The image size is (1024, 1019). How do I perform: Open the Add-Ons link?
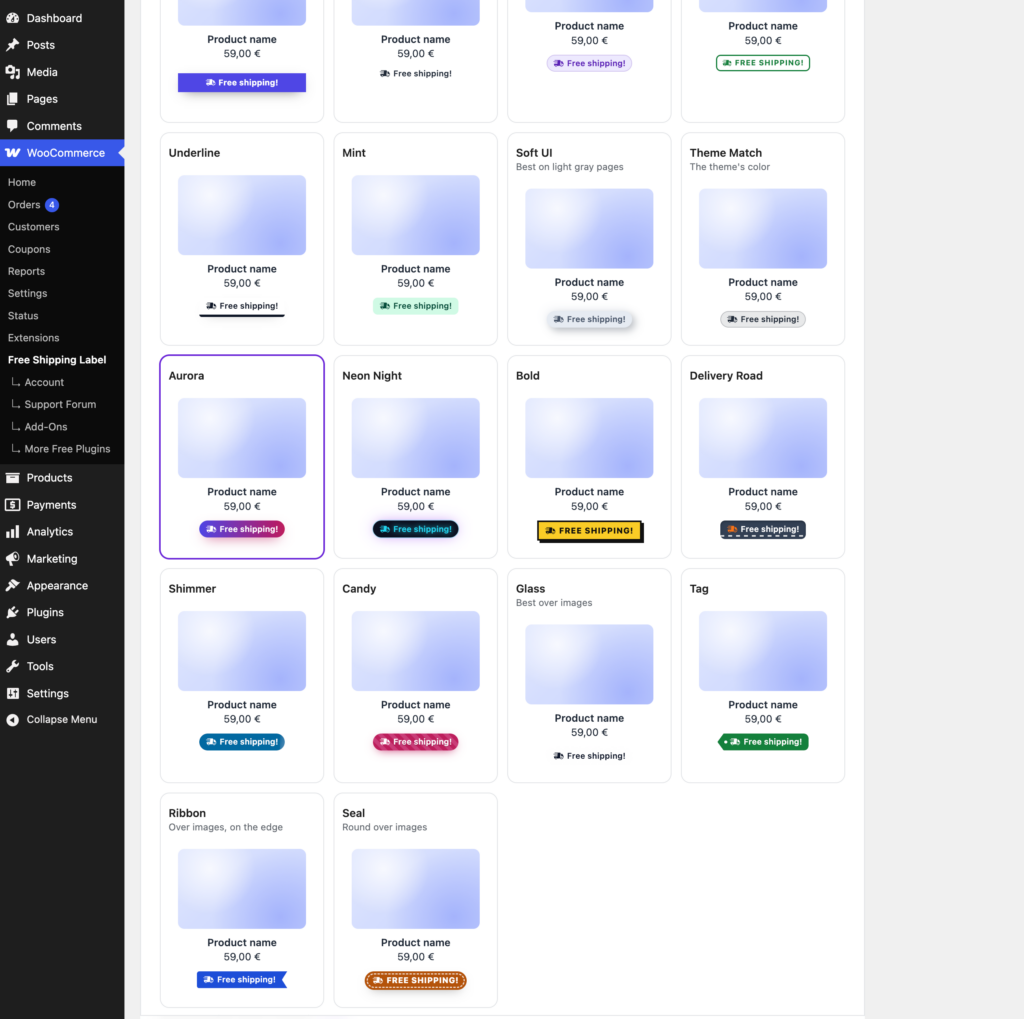pyautogui.click(x=46, y=427)
